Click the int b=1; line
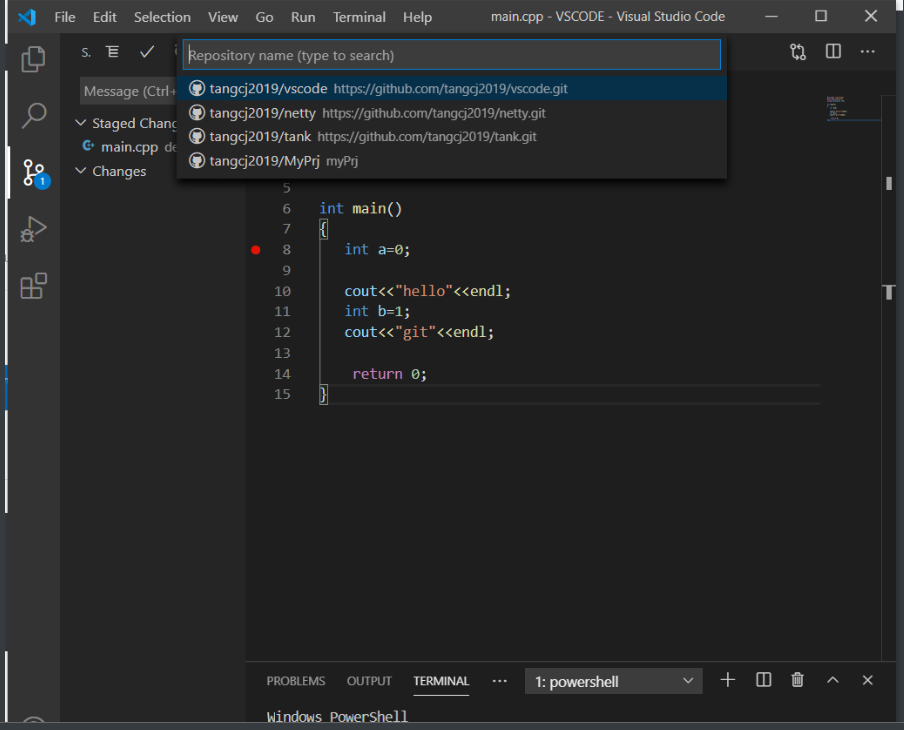Screen dimensions: 904x730 (377, 311)
